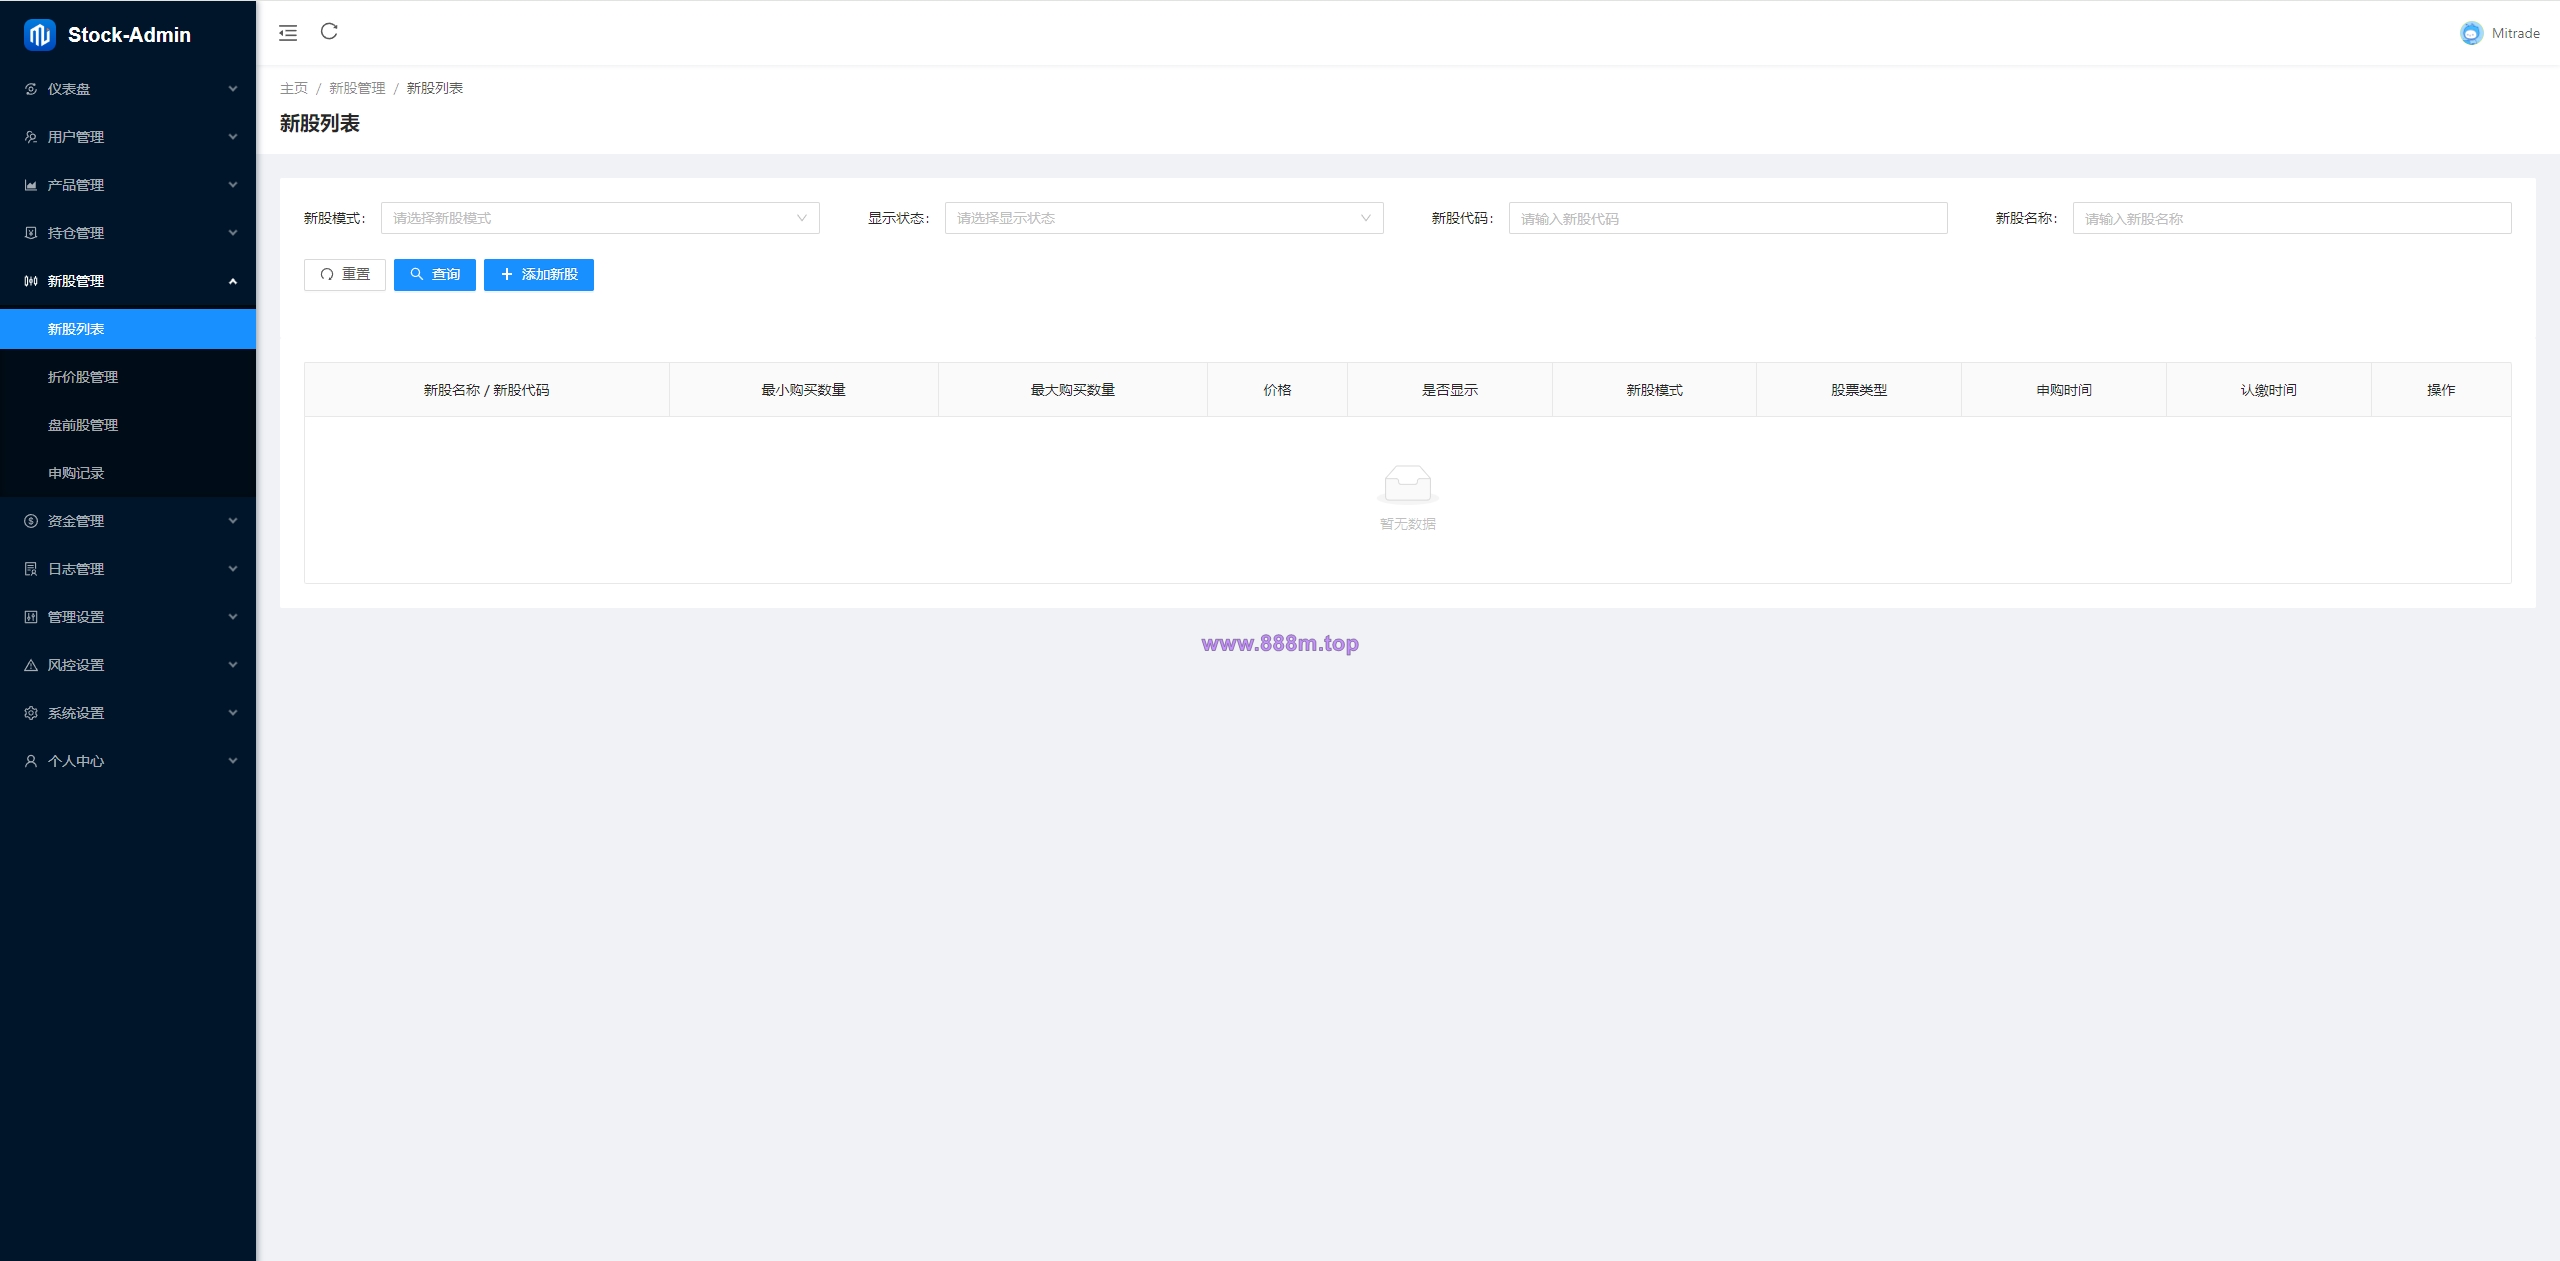This screenshot has height=1261, width=2560.
Task: Select 新股列表 in the sidebar
Action: pos(128,329)
